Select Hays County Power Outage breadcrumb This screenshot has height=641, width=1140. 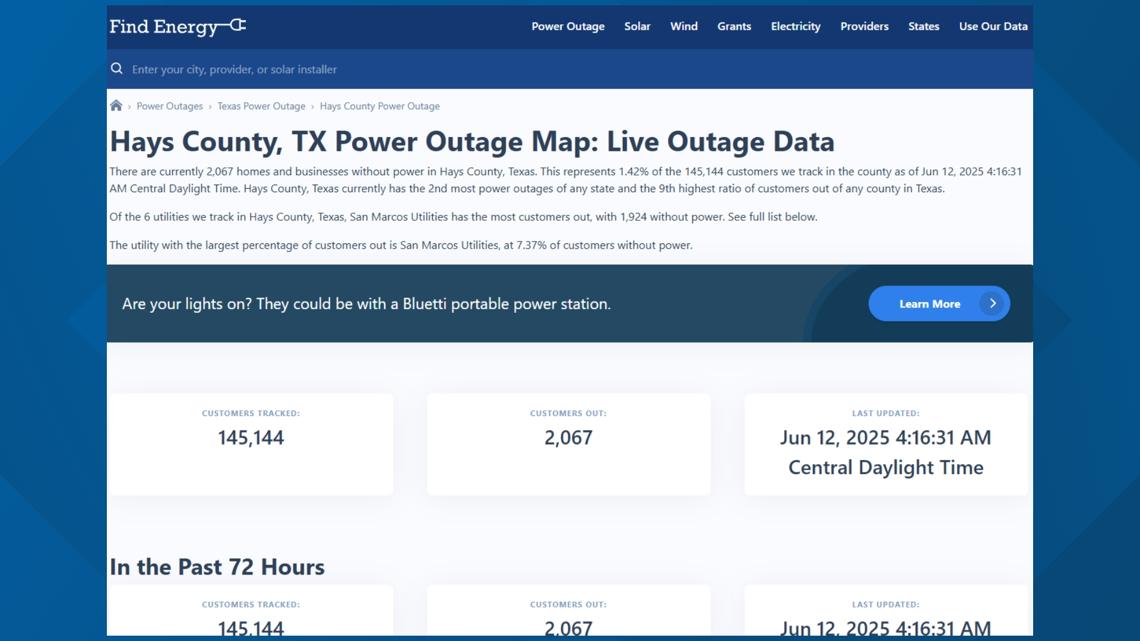click(x=380, y=106)
